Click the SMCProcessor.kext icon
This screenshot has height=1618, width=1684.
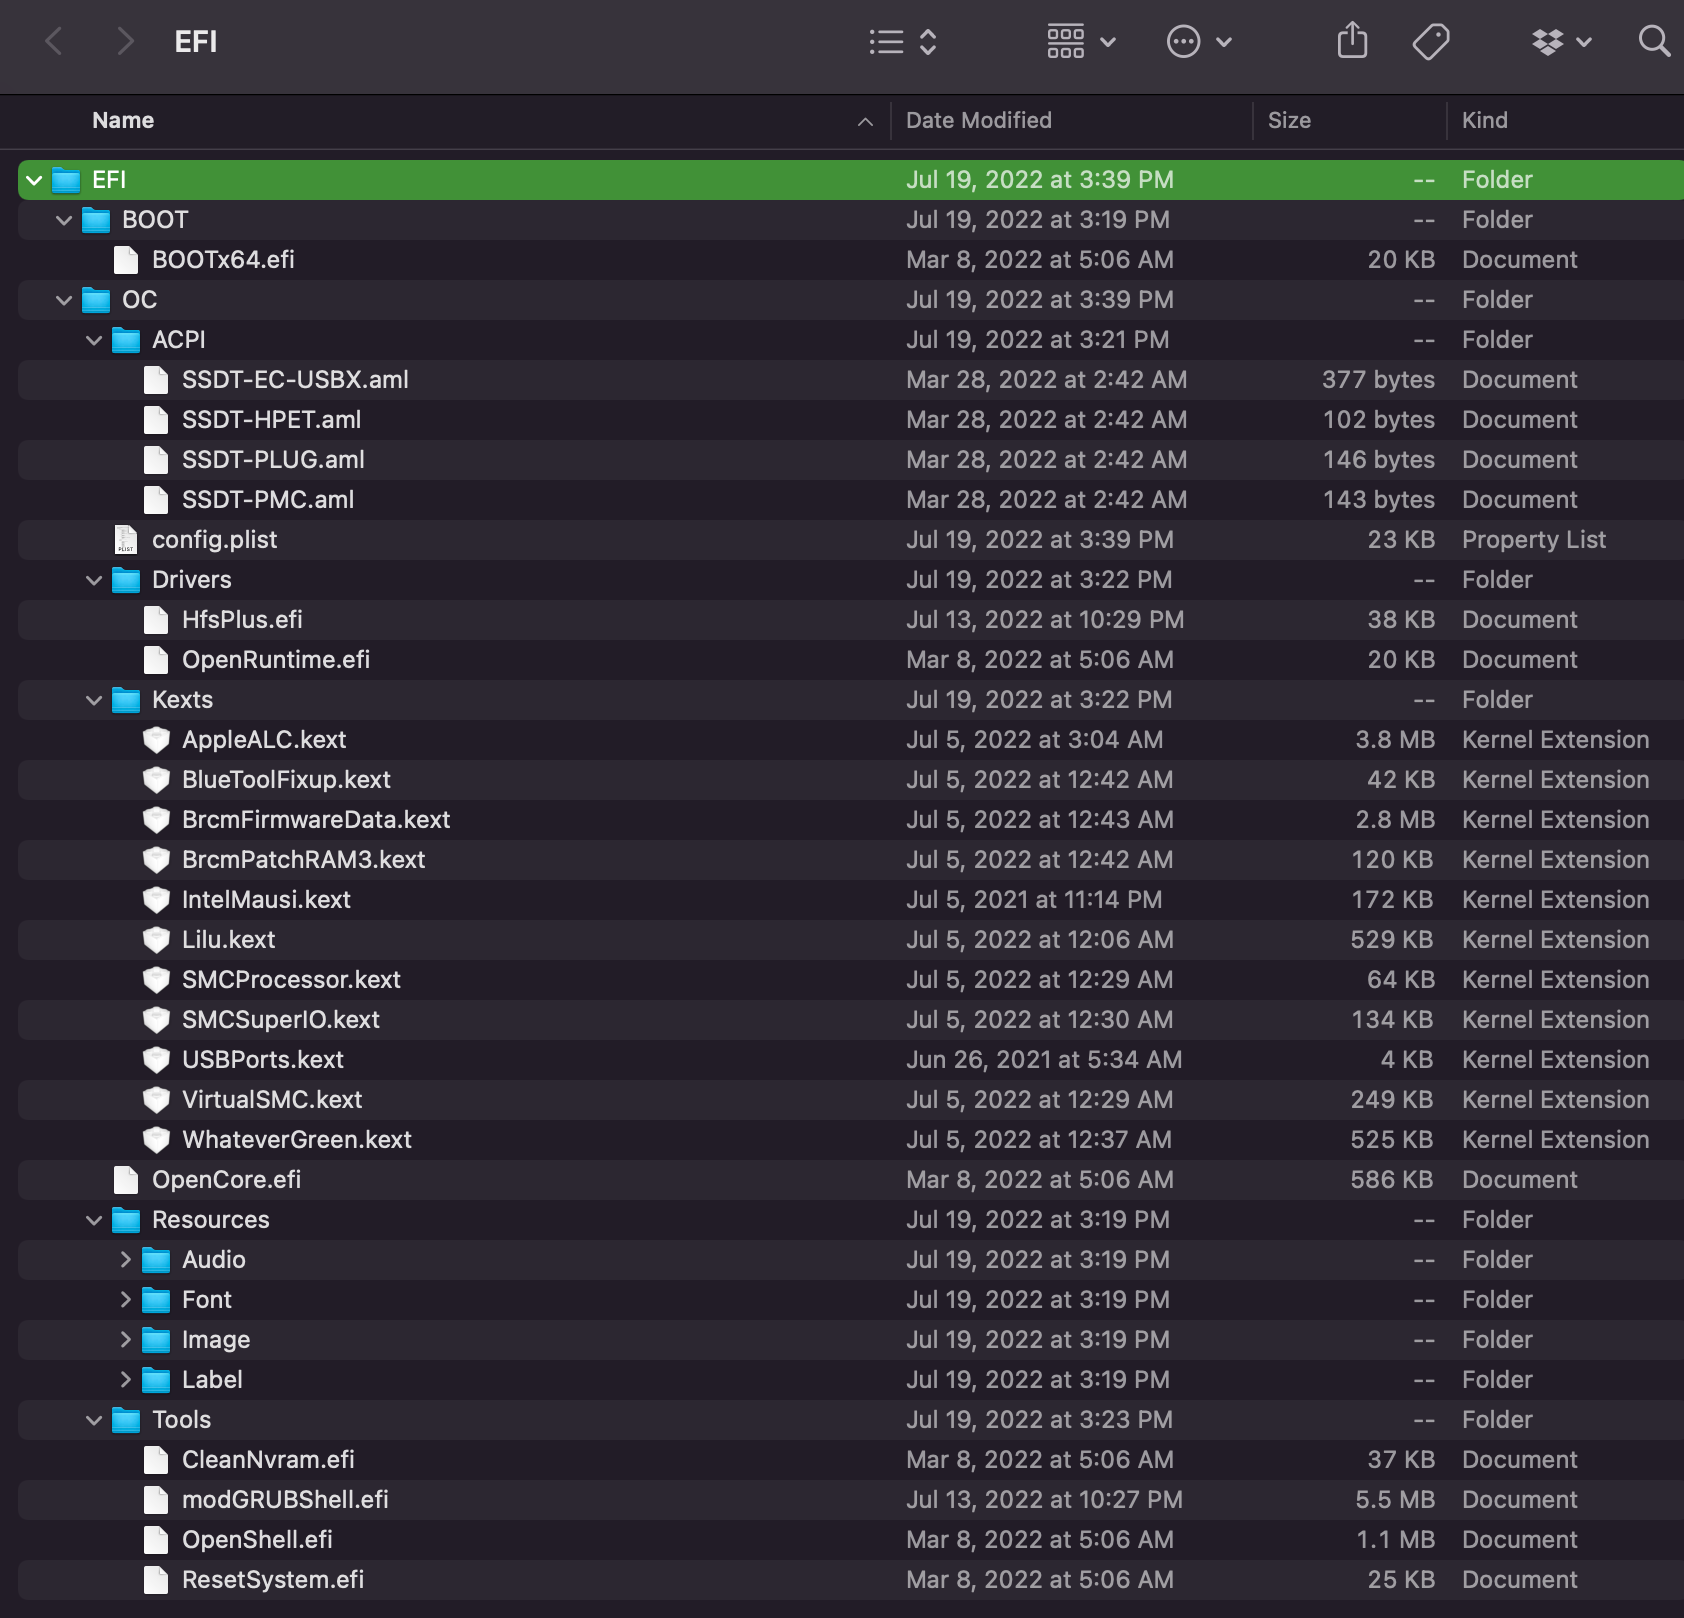point(156,980)
